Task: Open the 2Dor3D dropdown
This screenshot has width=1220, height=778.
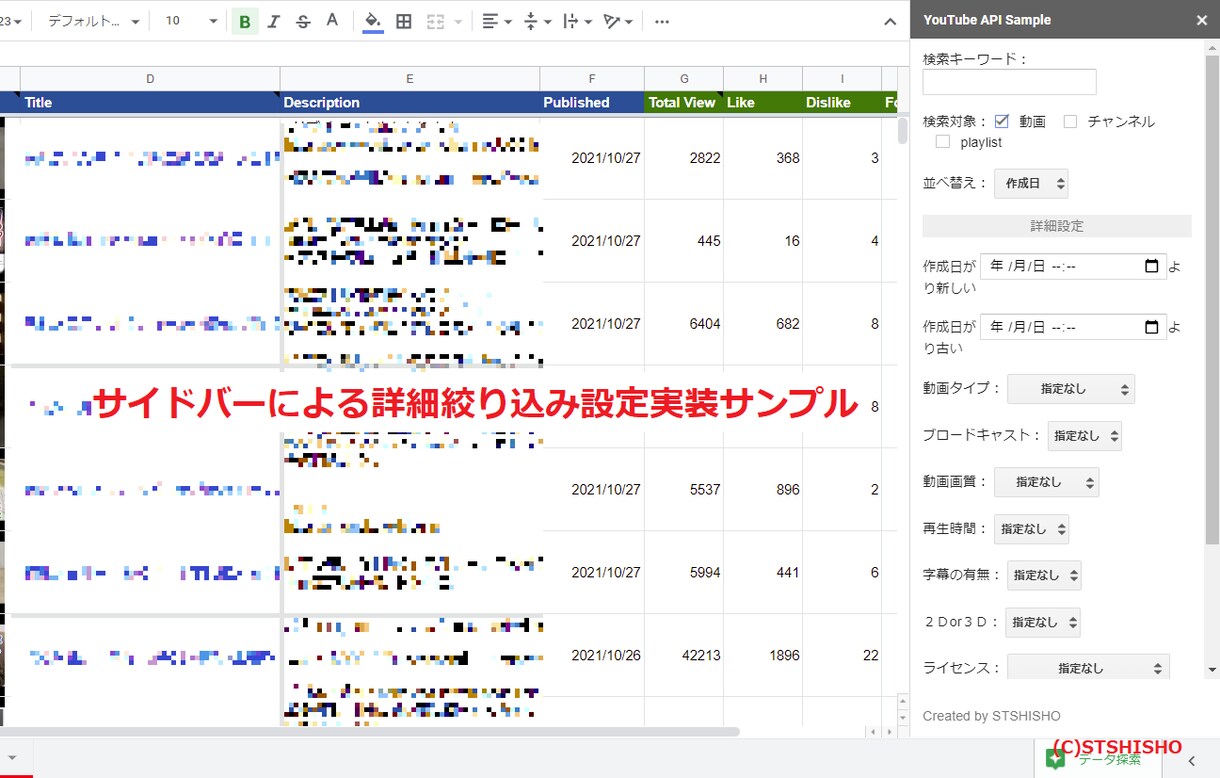Action: pos(1043,622)
